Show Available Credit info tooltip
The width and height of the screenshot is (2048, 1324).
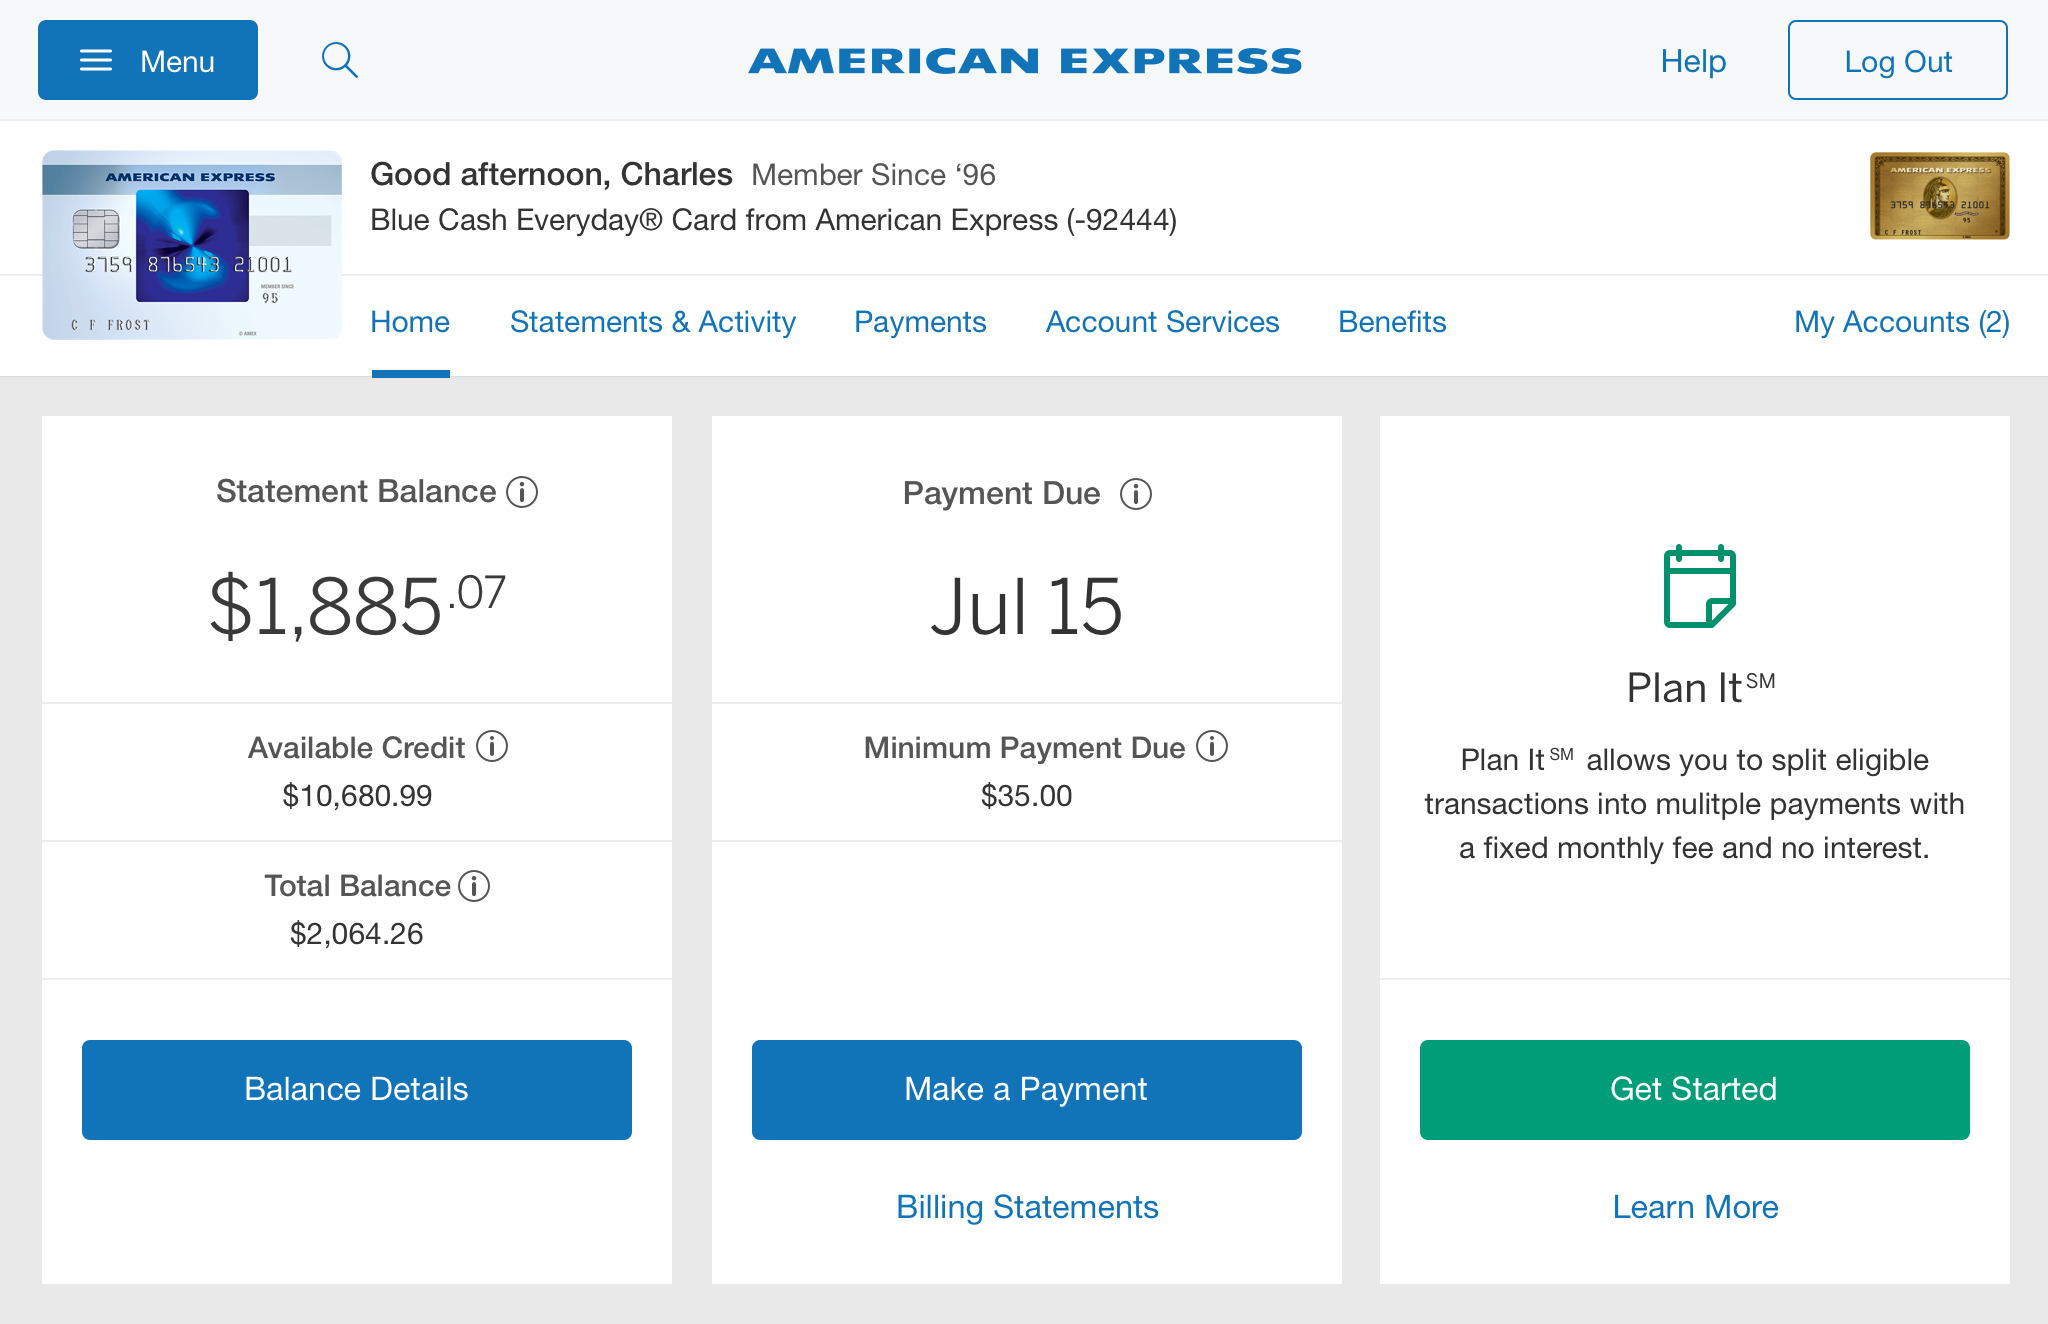[492, 746]
